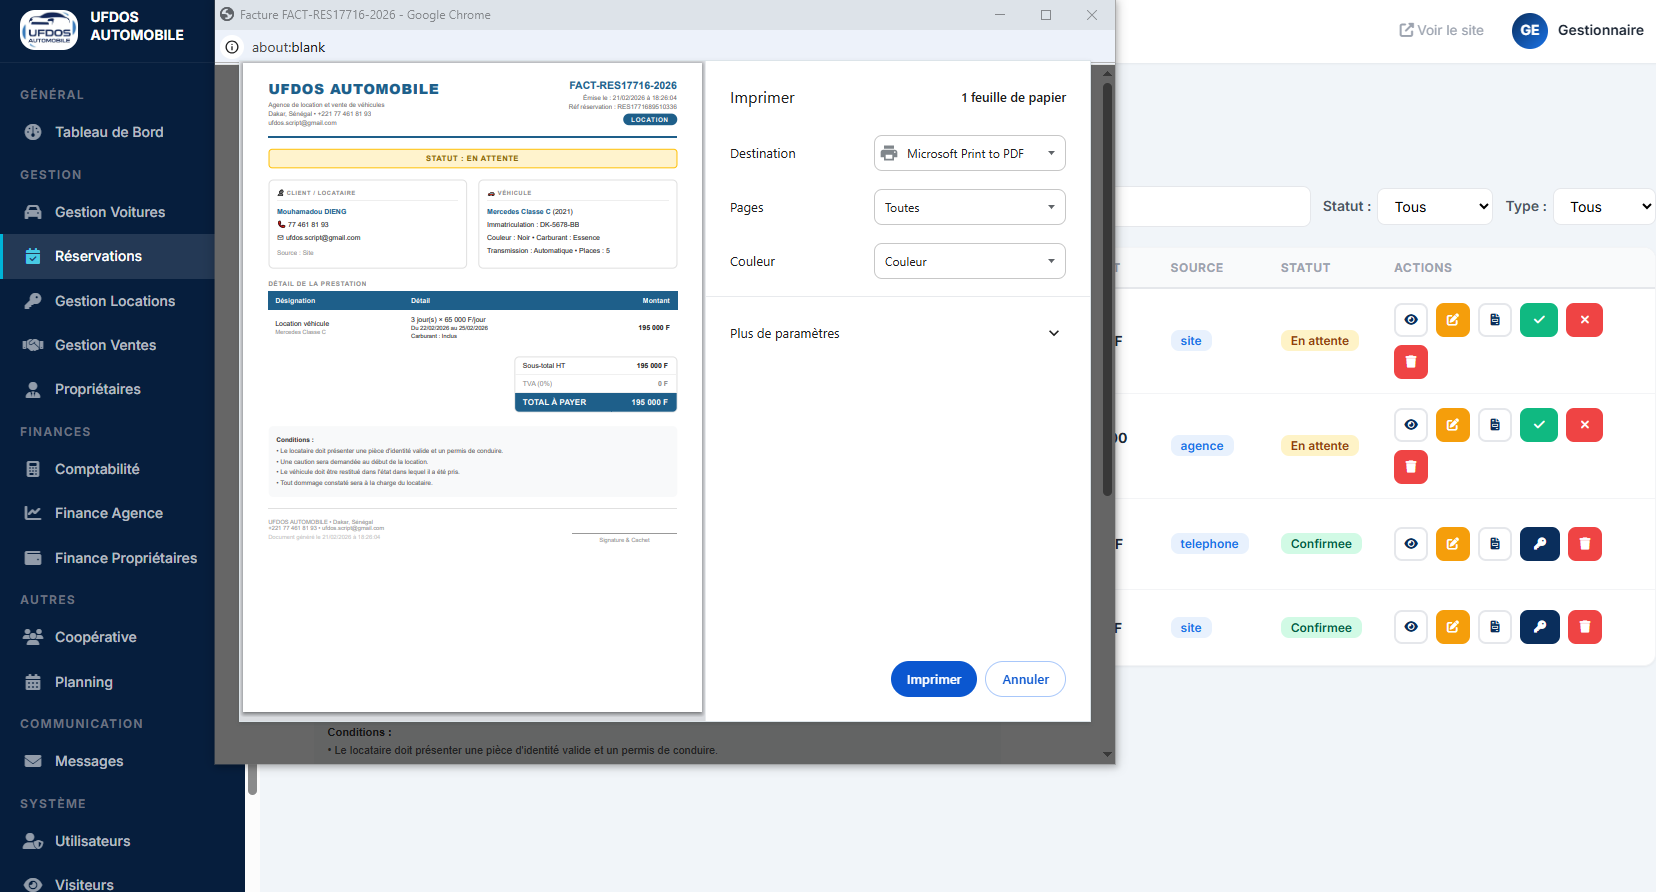Delete the last reservation with trash icon
The width and height of the screenshot is (1656, 892).
click(1584, 627)
